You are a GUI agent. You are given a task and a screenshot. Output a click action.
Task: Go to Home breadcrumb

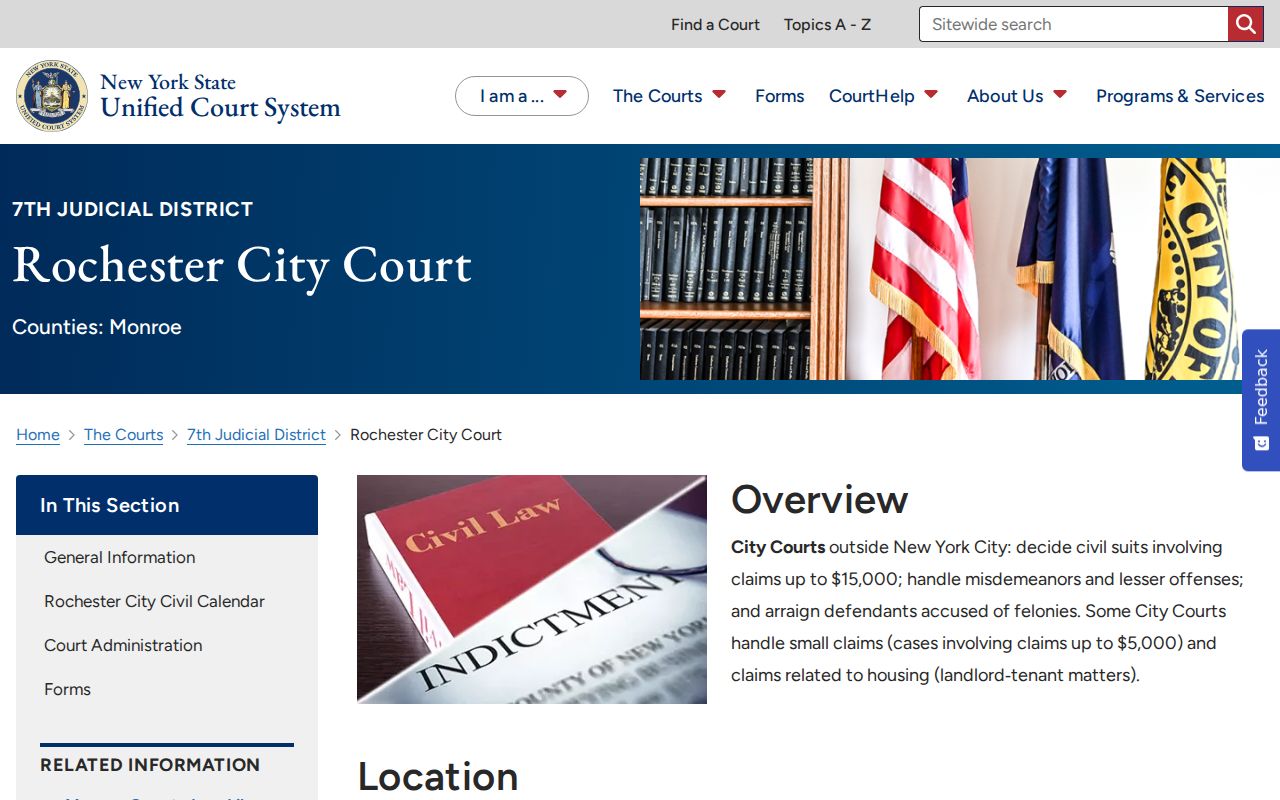pos(38,435)
